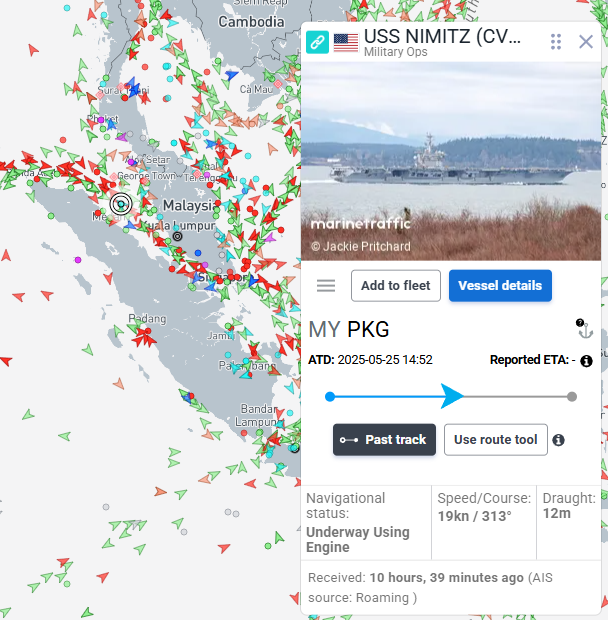The width and height of the screenshot is (608, 620).
Task: Use route tool for this vessel
Action: (x=496, y=440)
